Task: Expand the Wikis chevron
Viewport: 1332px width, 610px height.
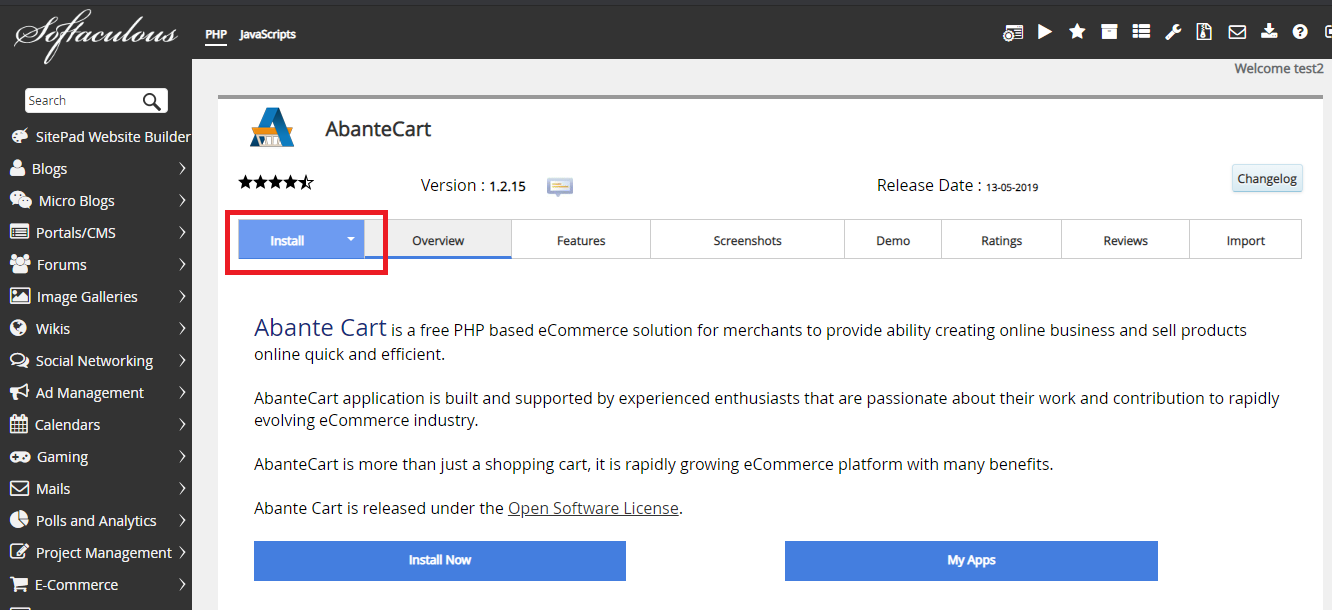Action: click(x=182, y=328)
